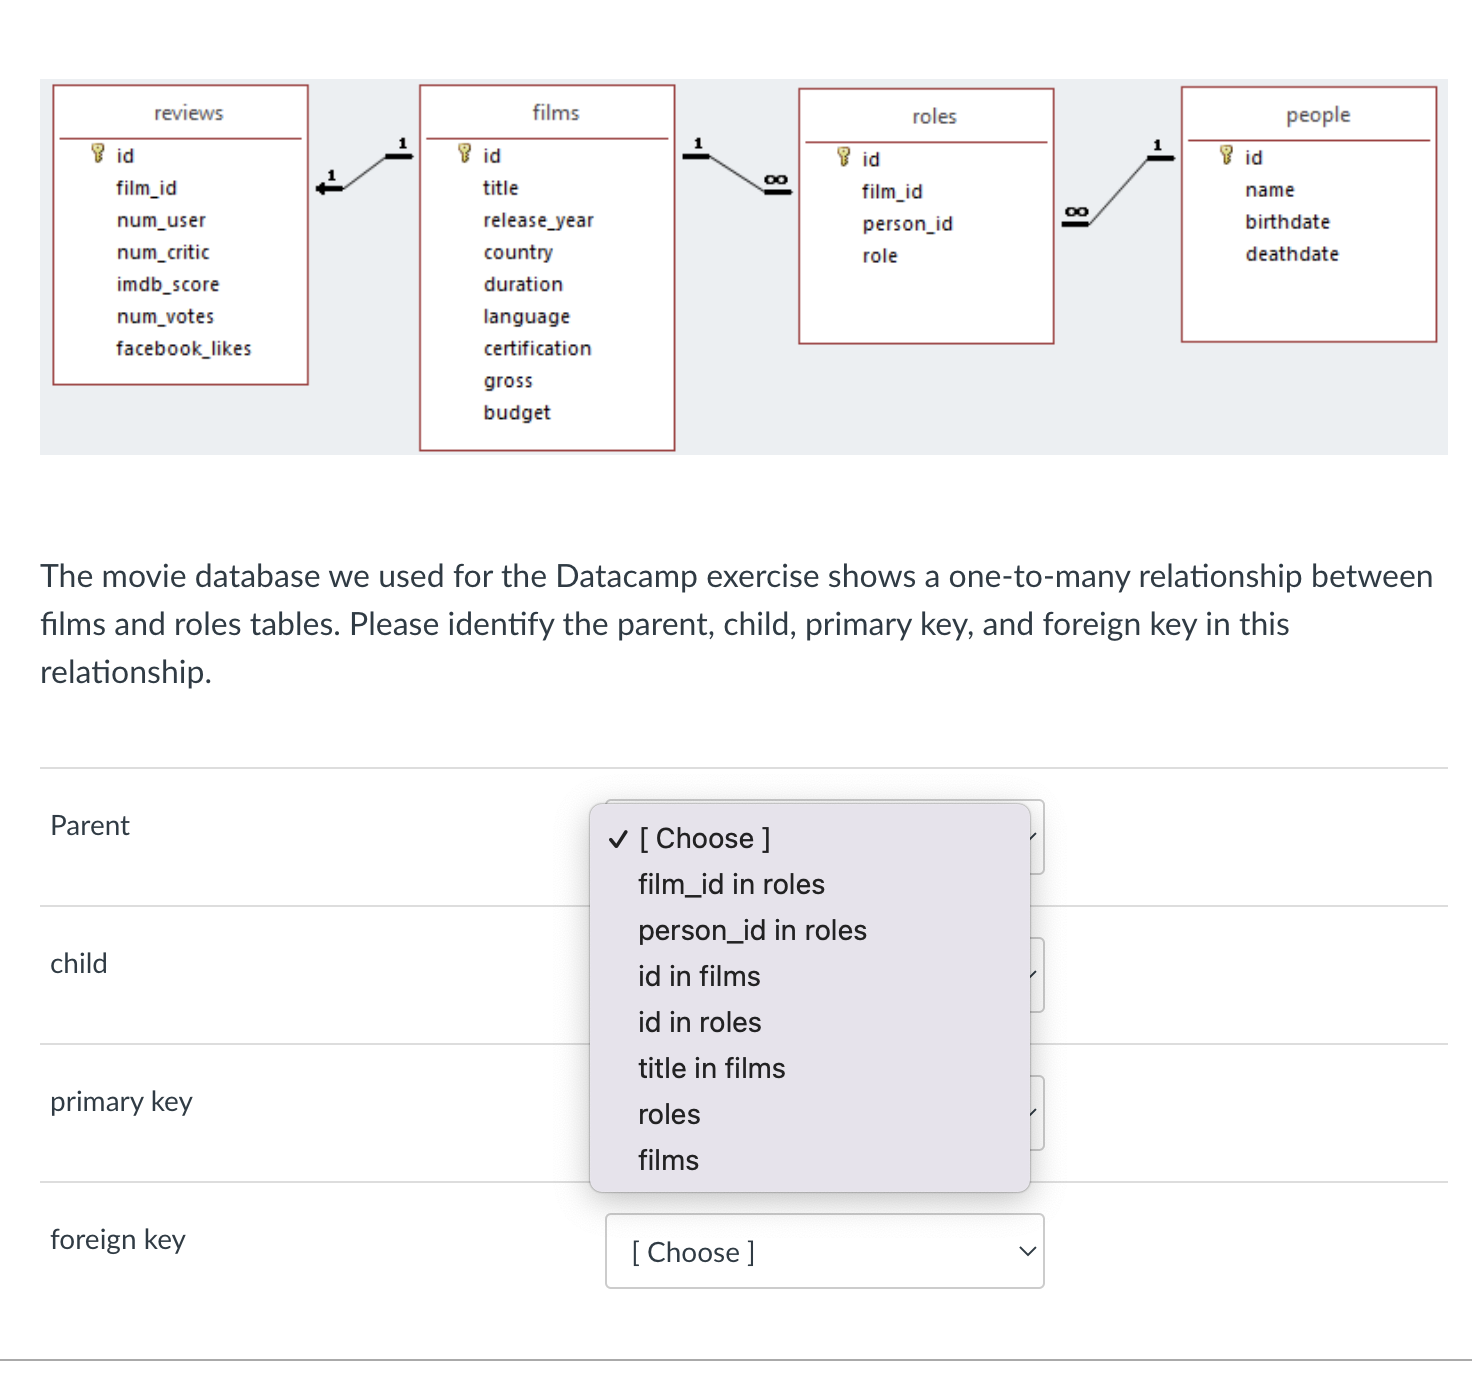
Task: Select the film_id in roles option
Action: pyautogui.click(x=731, y=884)
